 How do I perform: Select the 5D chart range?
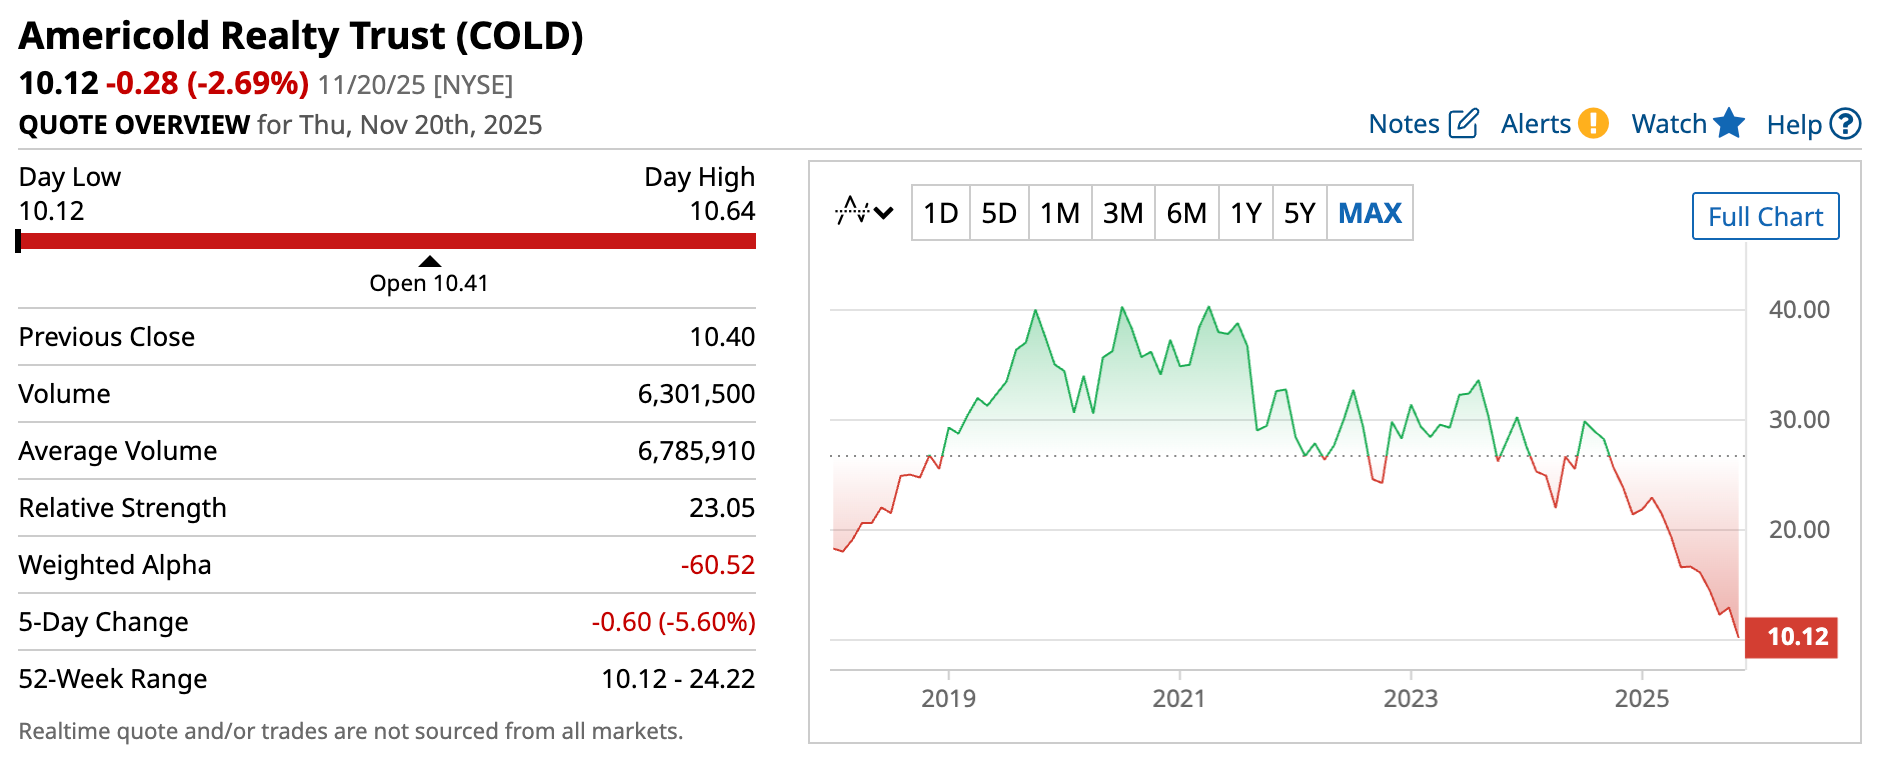coord(998,213)
